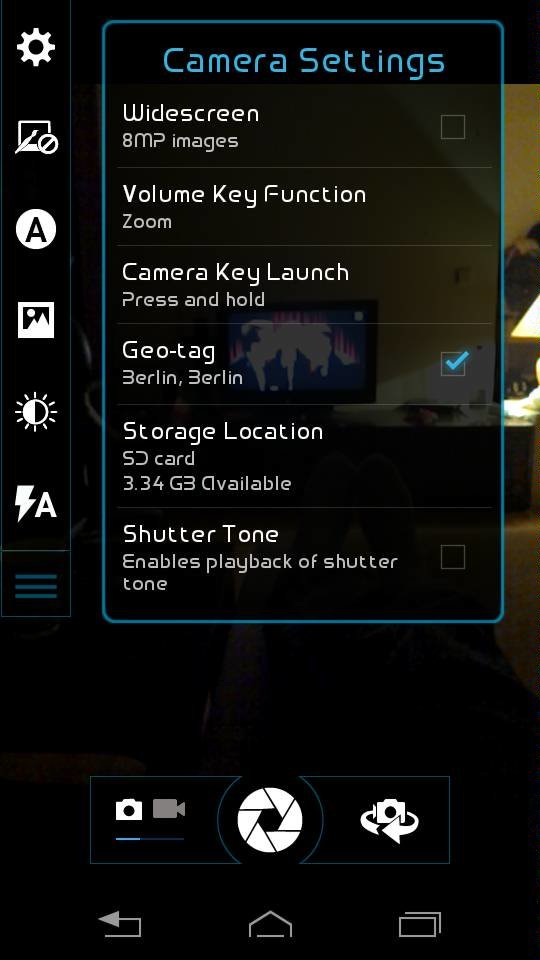The width and height of the screenshot is (540, 960).
Task: Change the auto flash mode icon
Action: 36,503
